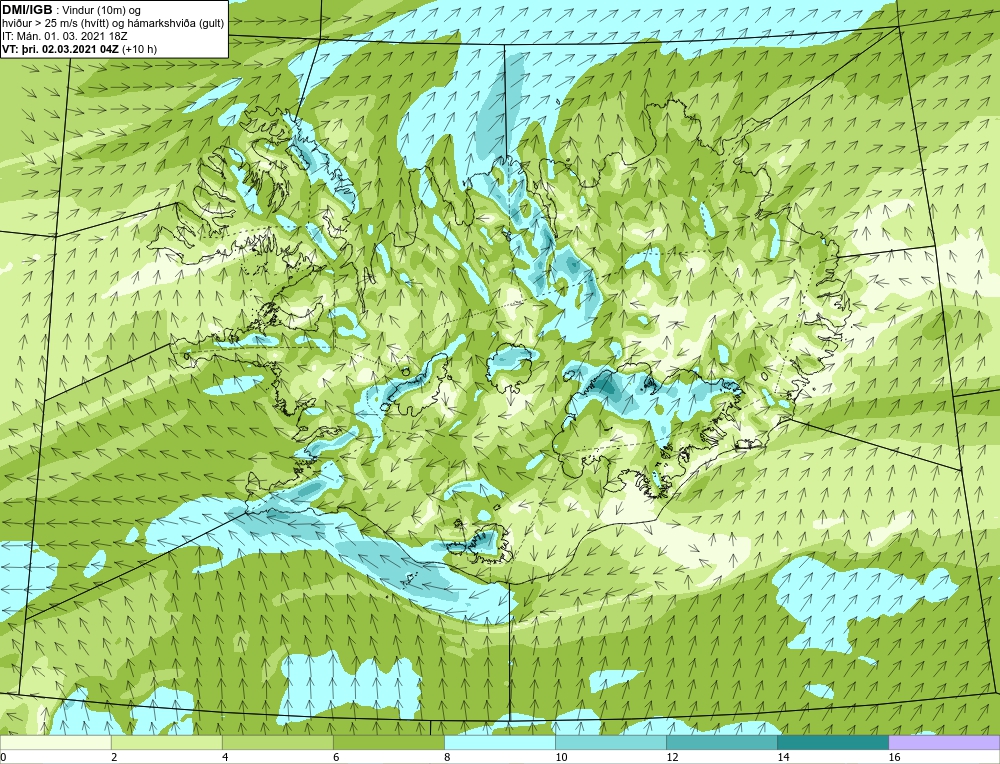Screen dimensions: 1000x764
Task: Click the 0–2 m/s palest legend swatch
Action: click(55, 742)
